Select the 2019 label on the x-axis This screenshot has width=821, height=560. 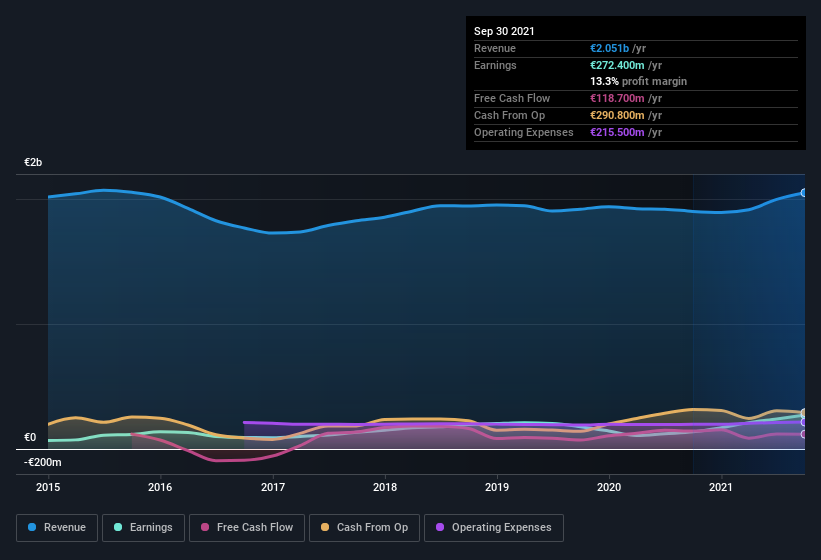point(497,487)
